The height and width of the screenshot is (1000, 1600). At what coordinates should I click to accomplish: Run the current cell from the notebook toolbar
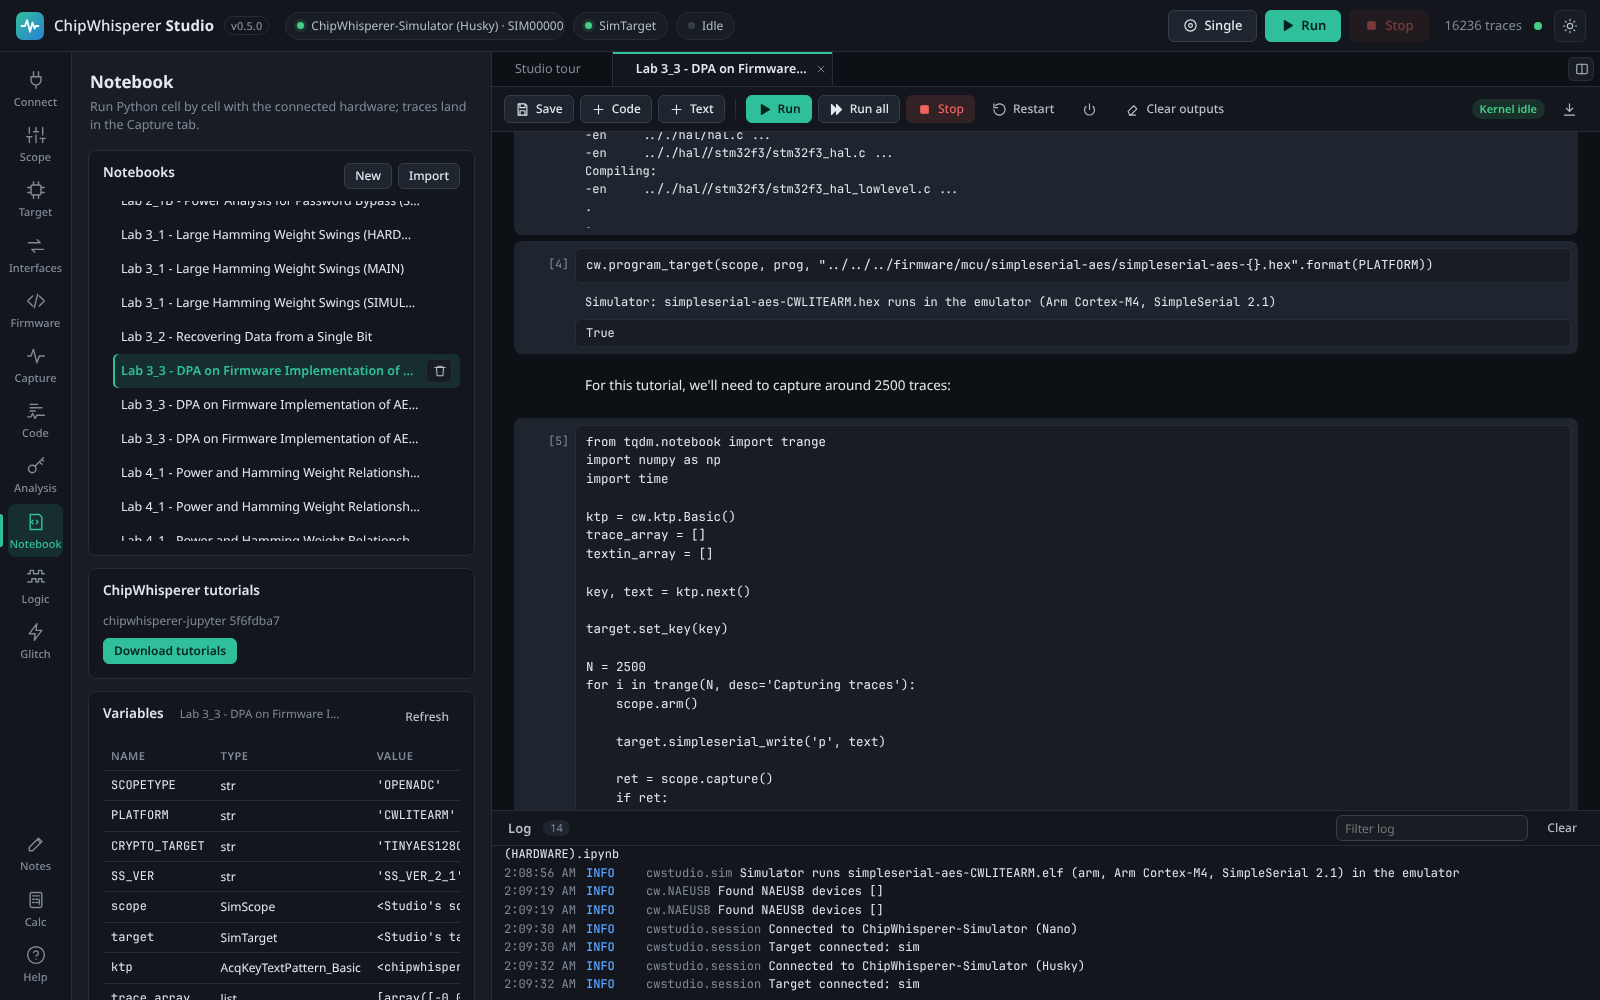[779, 109]
